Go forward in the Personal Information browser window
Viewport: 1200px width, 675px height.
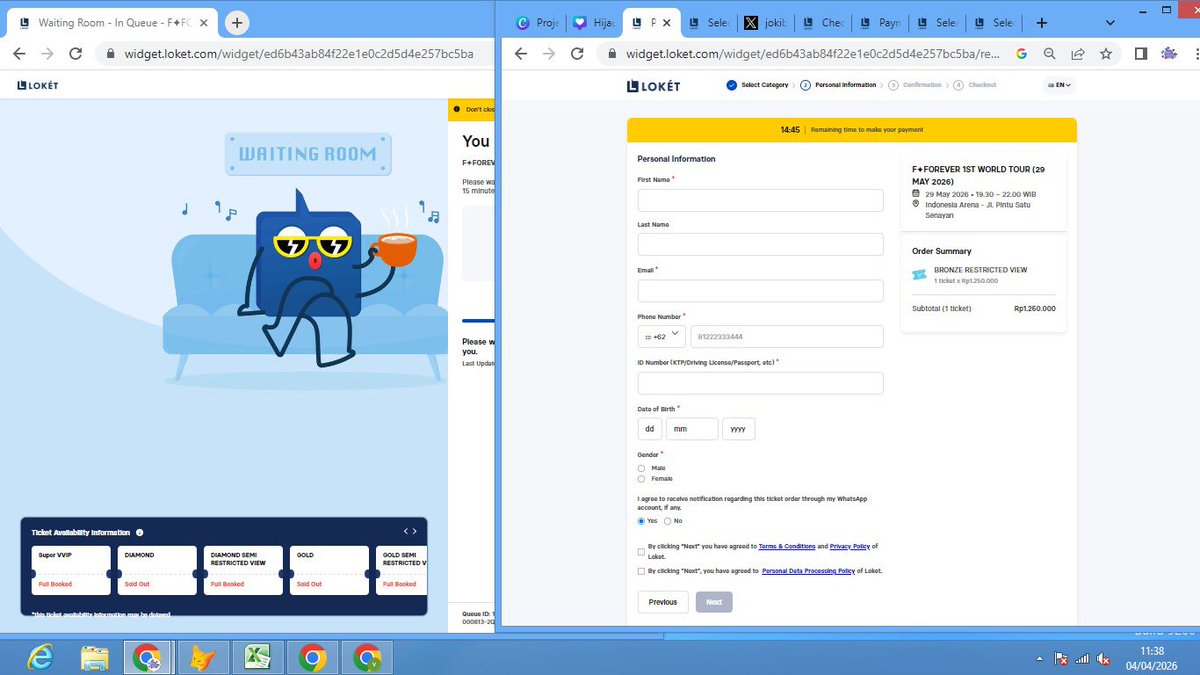(547, 54)
